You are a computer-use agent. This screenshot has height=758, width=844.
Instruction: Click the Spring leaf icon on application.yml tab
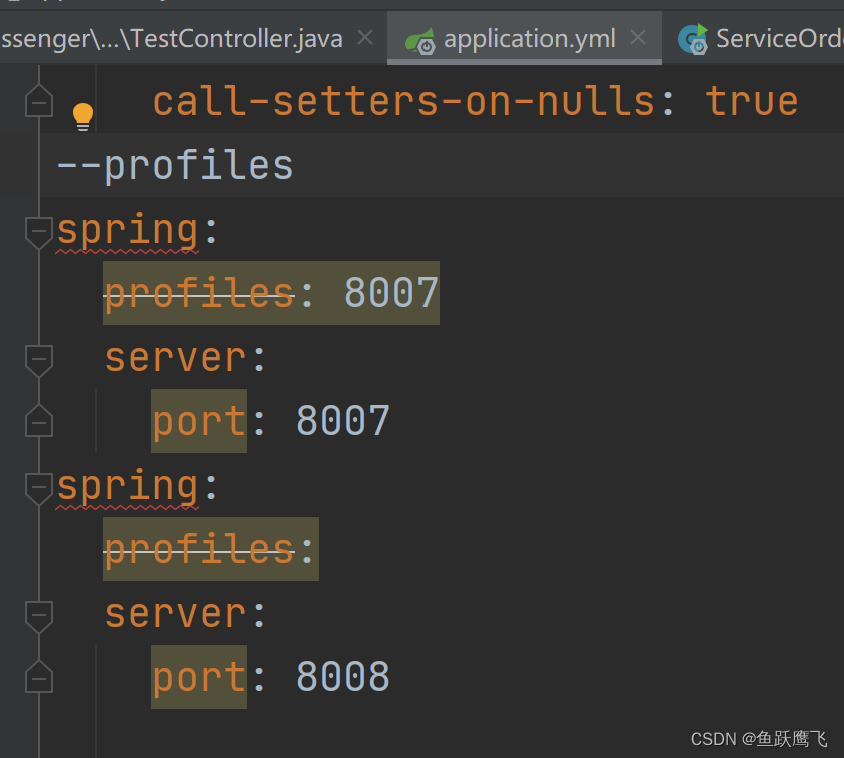pos(420,38)
